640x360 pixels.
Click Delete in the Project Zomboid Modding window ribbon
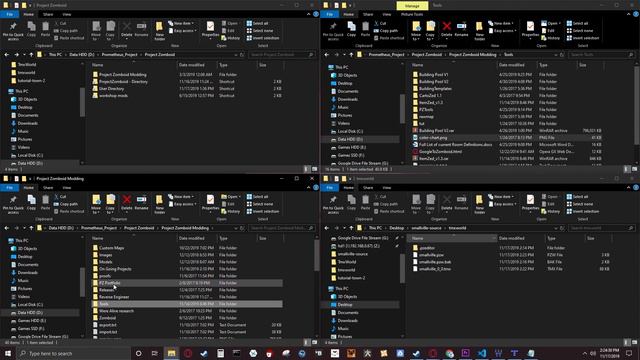pyautogui.click(x=127, y=202)
